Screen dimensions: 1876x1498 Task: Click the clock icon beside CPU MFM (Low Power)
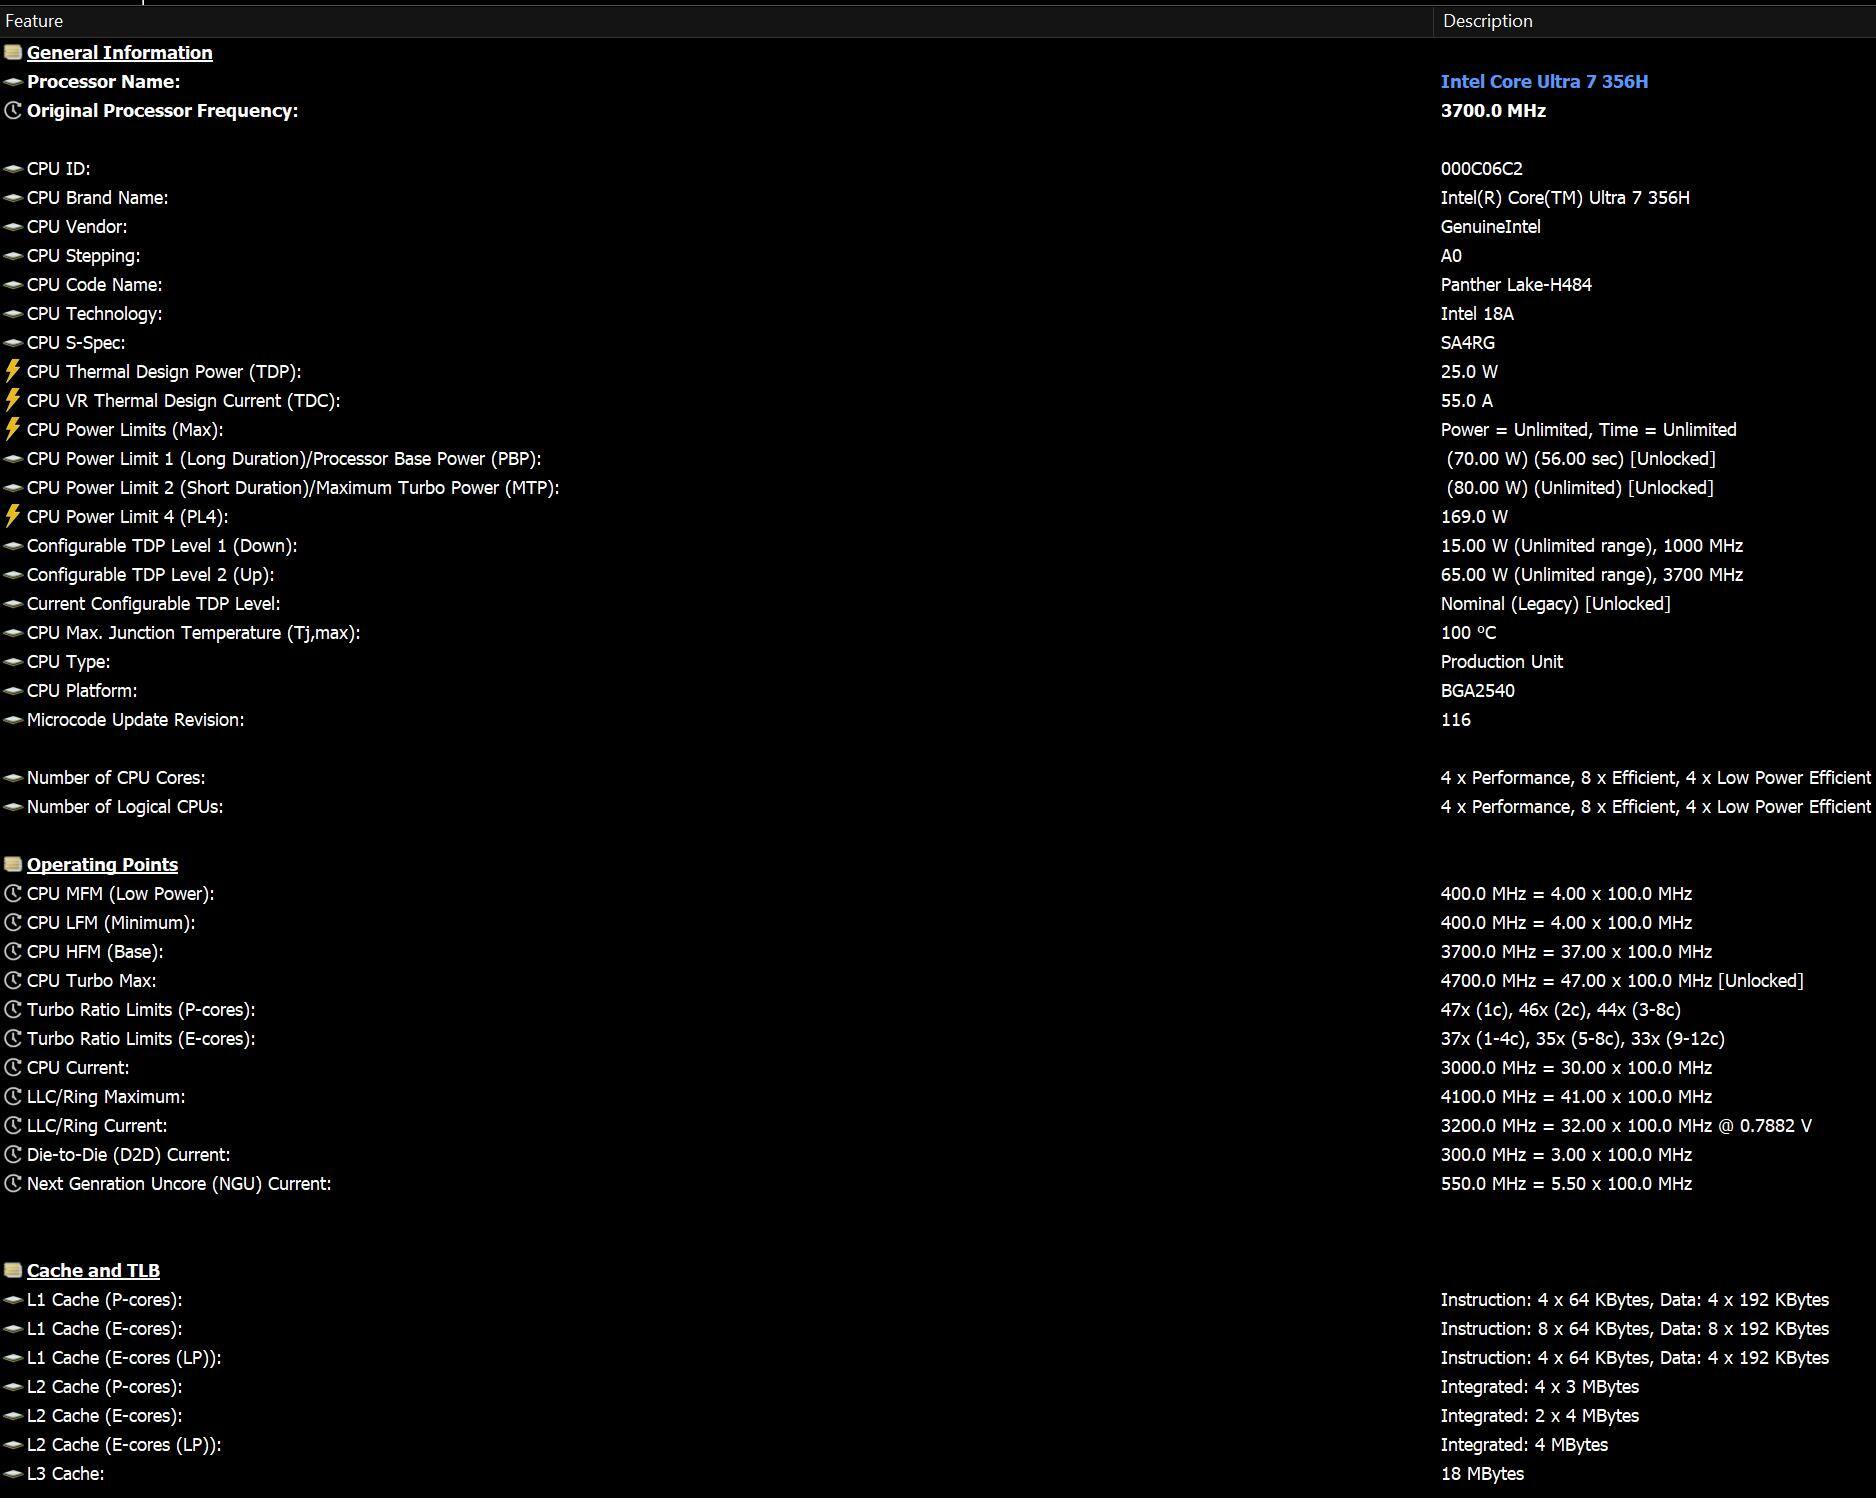tap(13, 893)
